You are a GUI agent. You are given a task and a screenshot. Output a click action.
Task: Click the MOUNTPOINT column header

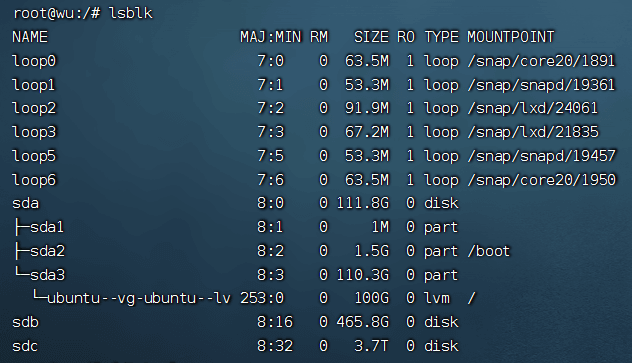click(511, 37)
